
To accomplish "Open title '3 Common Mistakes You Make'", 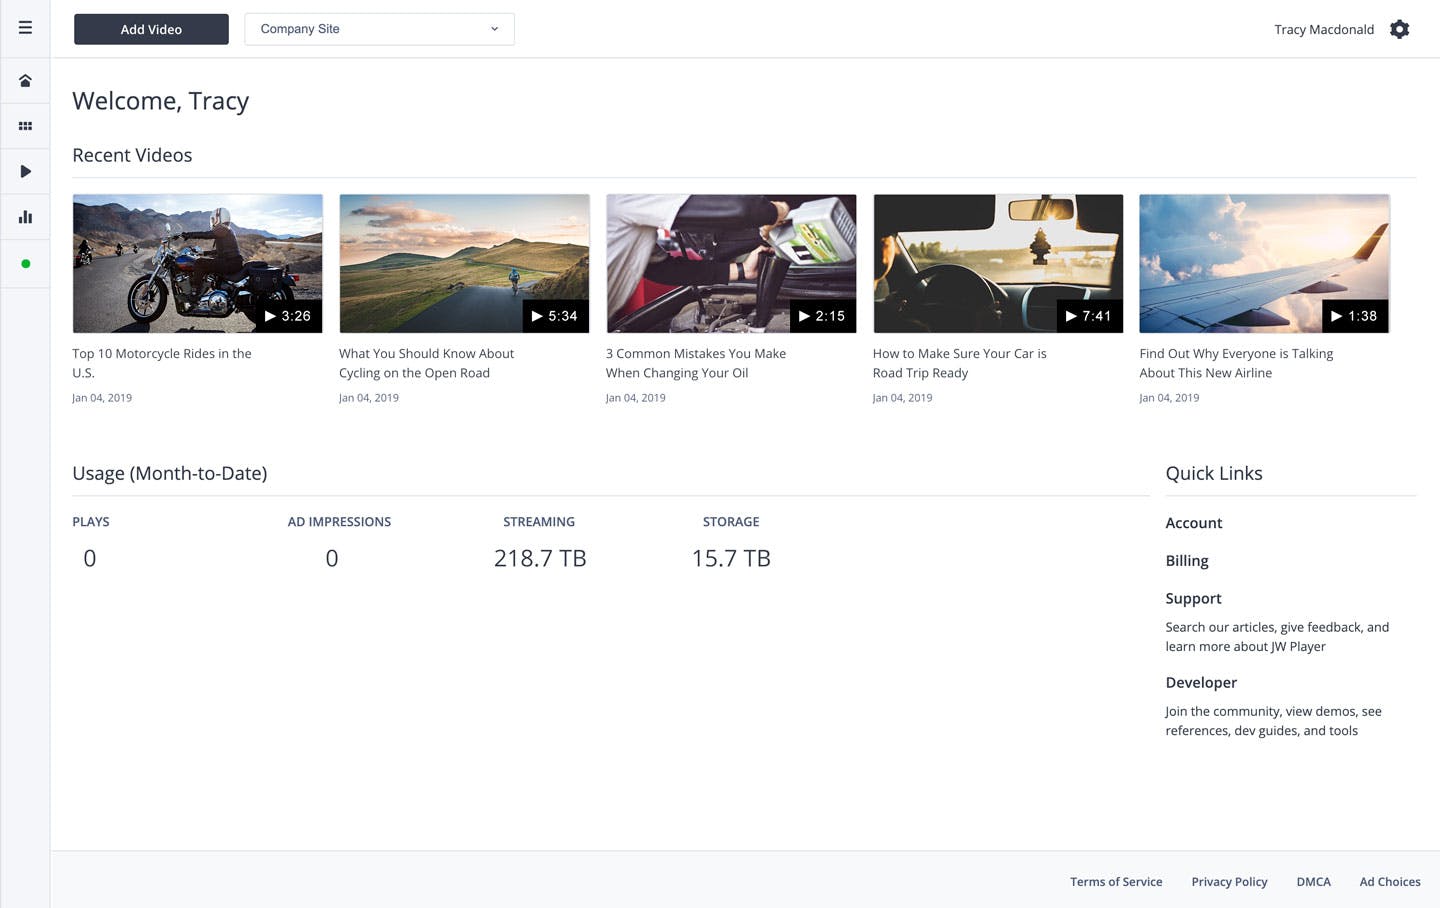I will pyautogui.click(x=696, y=363).
